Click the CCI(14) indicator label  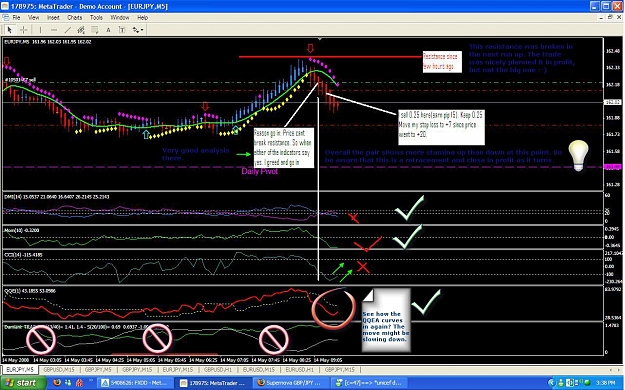pos(23,255)
